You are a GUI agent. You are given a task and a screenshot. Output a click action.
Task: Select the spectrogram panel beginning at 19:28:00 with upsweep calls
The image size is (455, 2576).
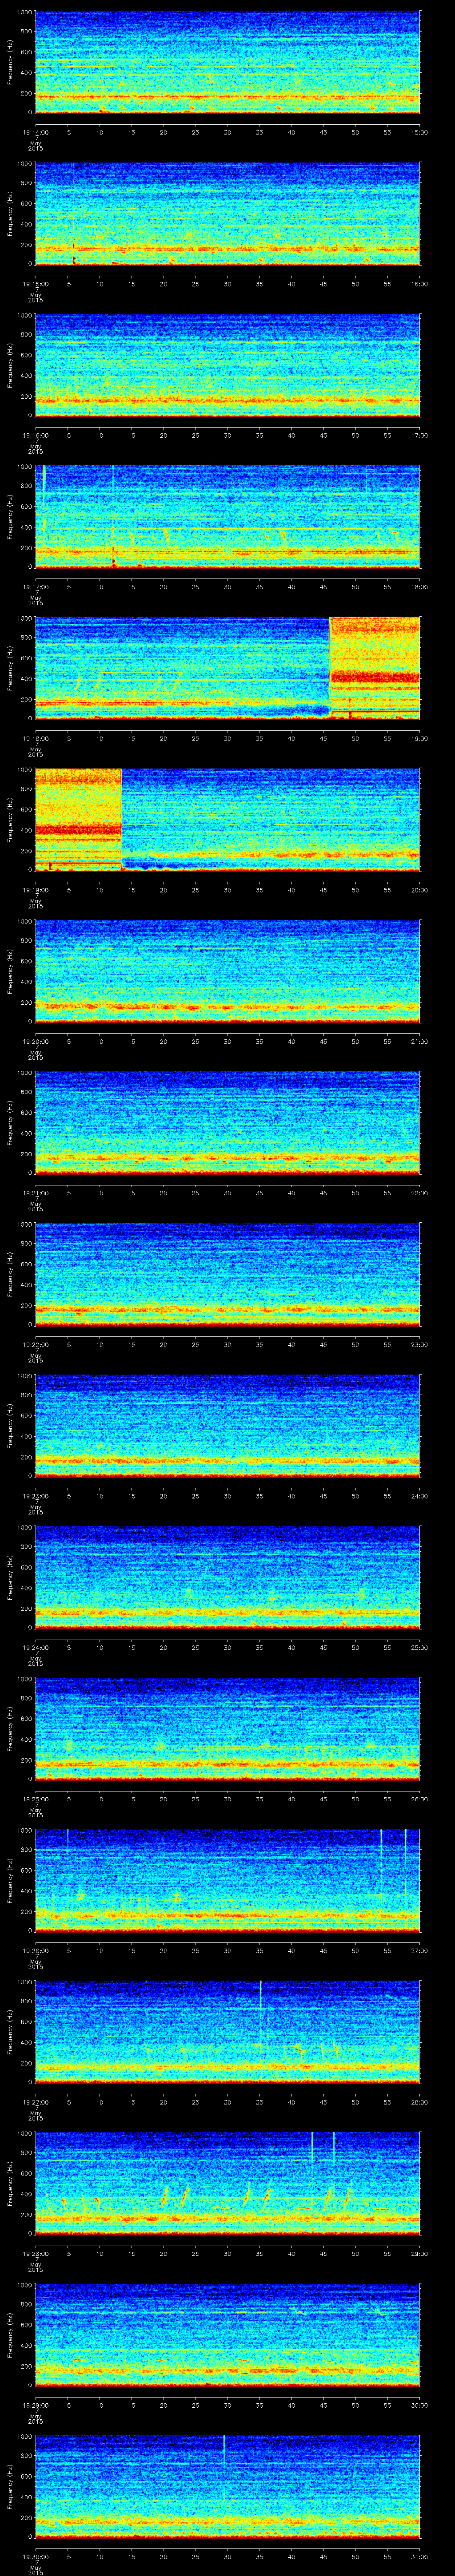(227, 2183)
